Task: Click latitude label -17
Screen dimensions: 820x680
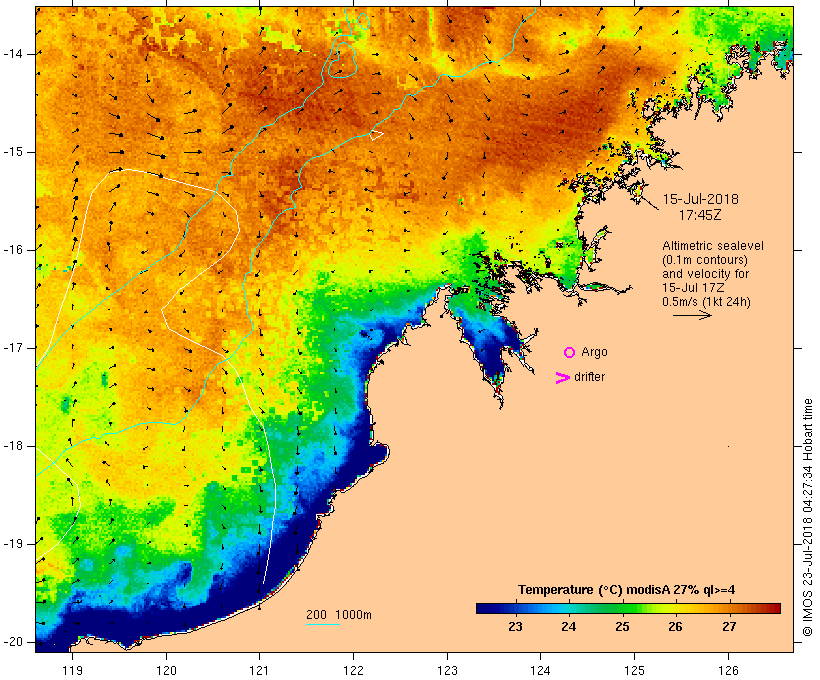Action: click(12, 348)
